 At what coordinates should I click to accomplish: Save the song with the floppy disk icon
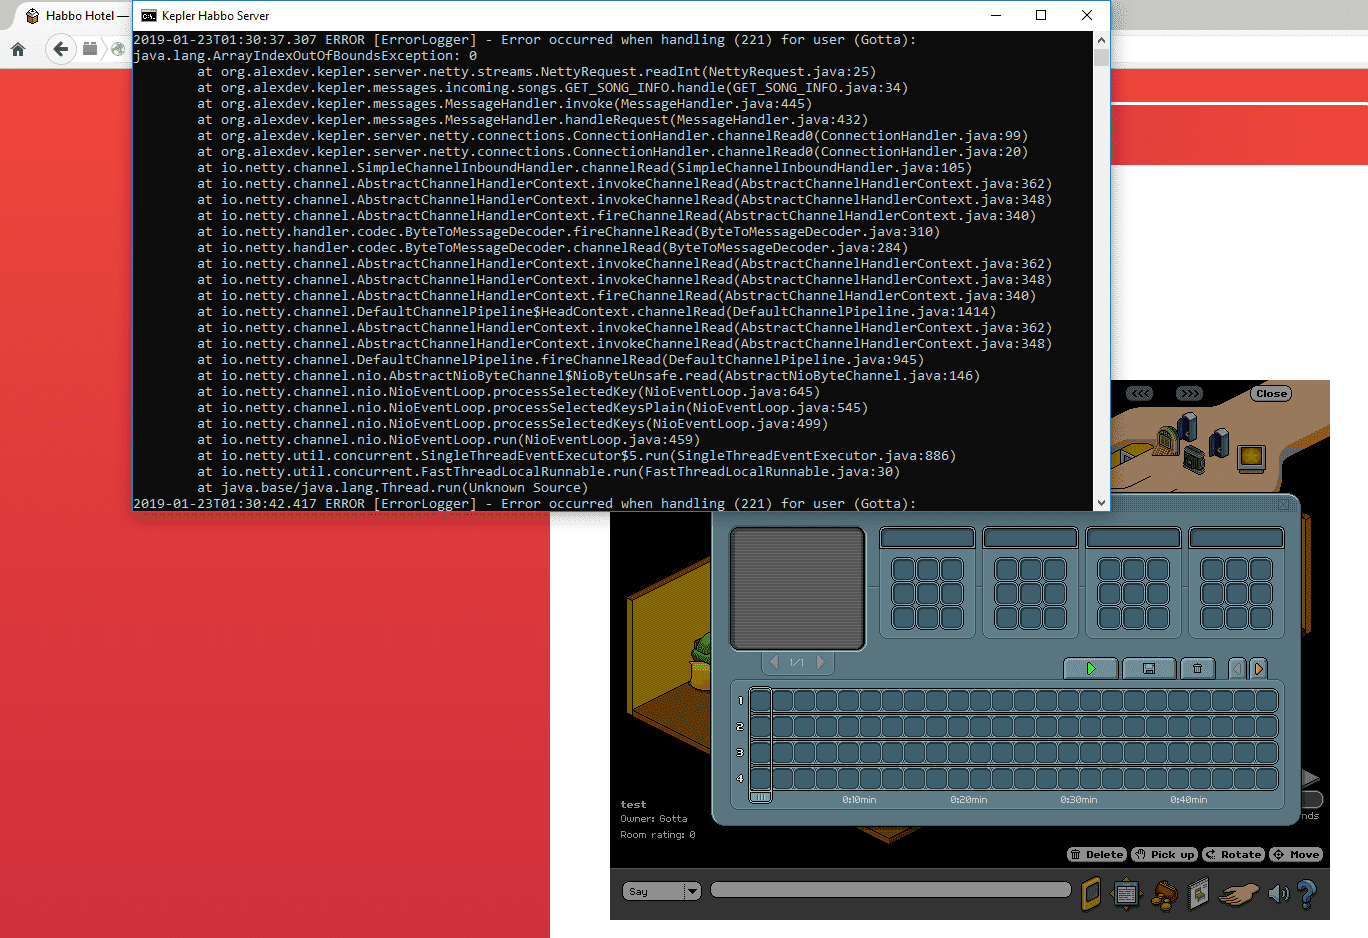(x=1148, y=668)
